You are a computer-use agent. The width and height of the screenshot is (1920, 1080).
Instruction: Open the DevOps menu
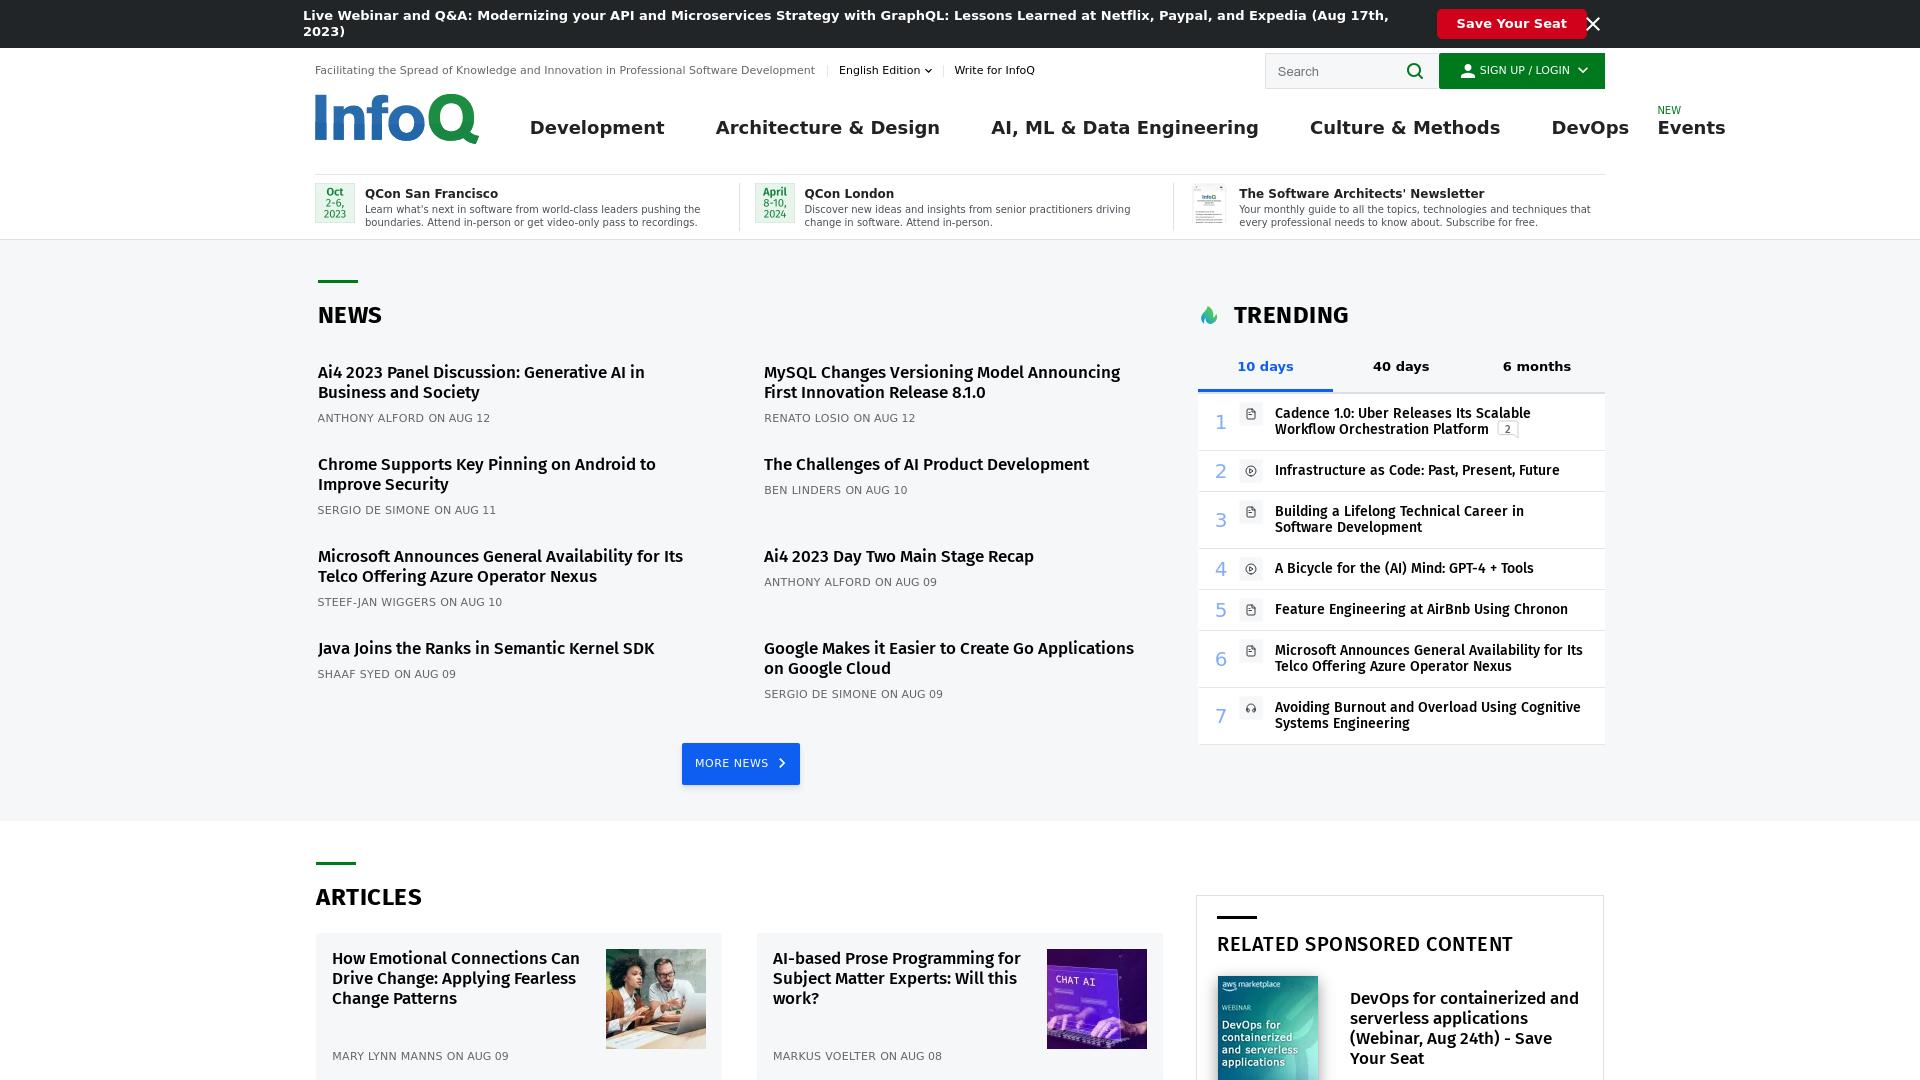coord(1590,128)
